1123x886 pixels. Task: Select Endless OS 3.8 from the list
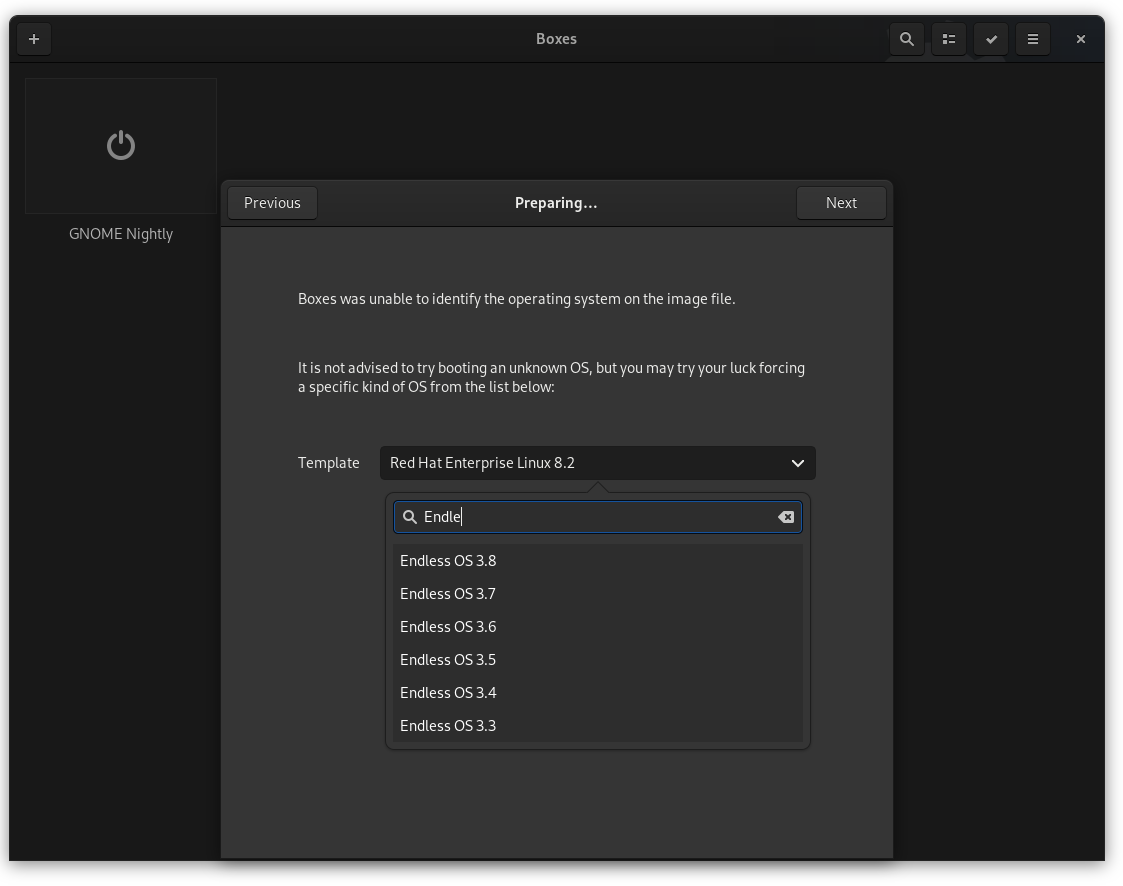597,561
